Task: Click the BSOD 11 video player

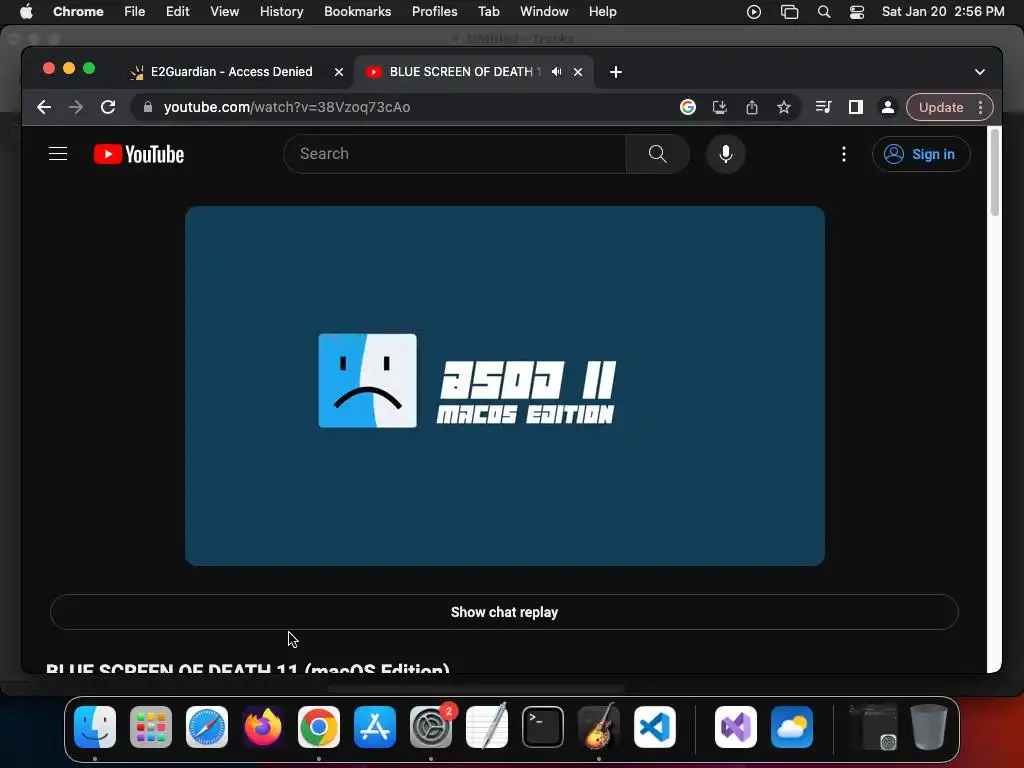Action: pyautogui.click(x=505, y=386)
